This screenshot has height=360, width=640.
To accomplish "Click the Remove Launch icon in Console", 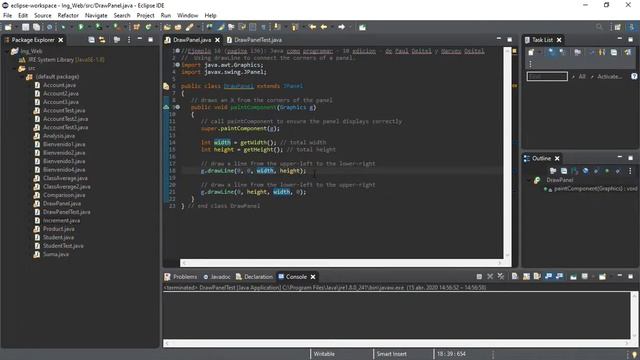I will tap(490, 277).
